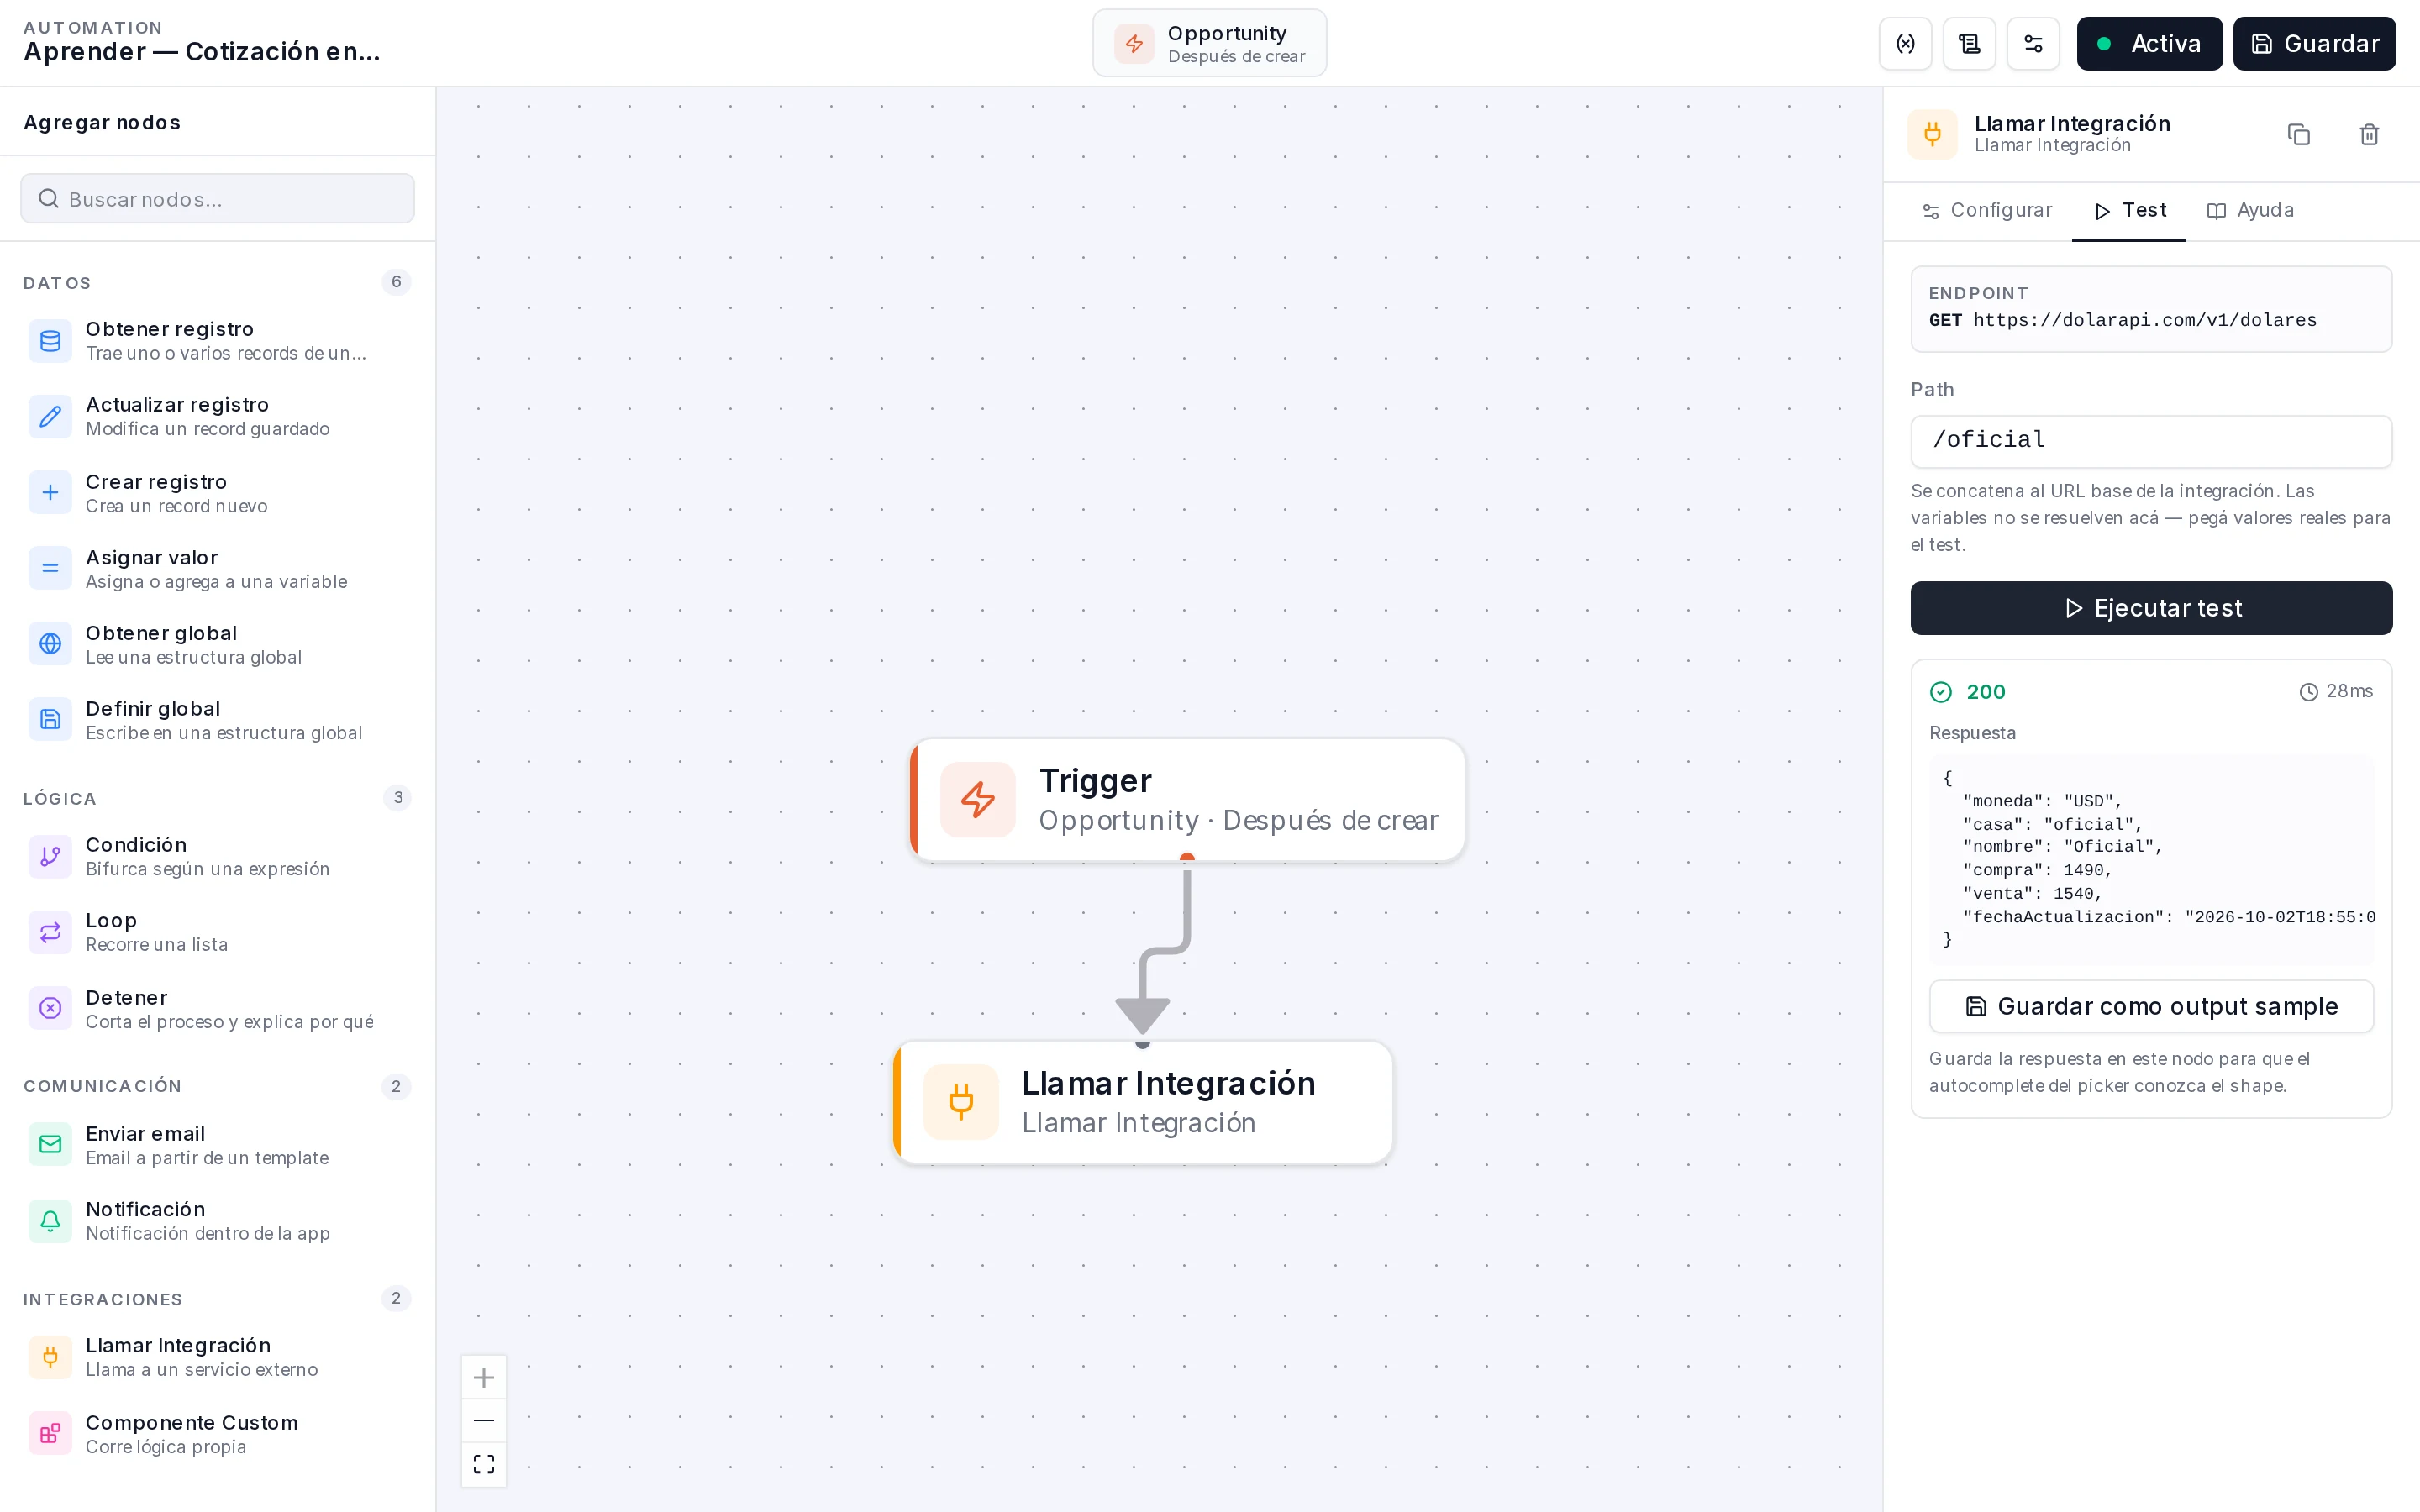Open the variables icon in top toolbar
Image resolution: width=2420 pixels, height=1512 pixels.
click(1905, 43)
